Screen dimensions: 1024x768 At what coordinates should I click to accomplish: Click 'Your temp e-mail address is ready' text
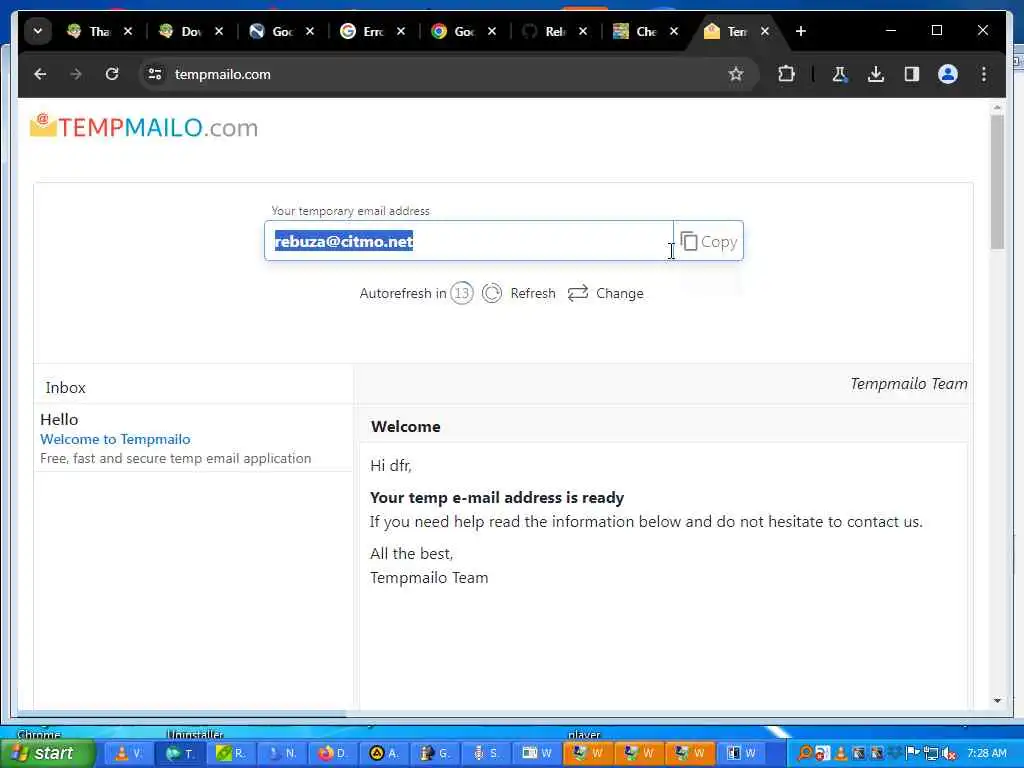pos(497,498)
